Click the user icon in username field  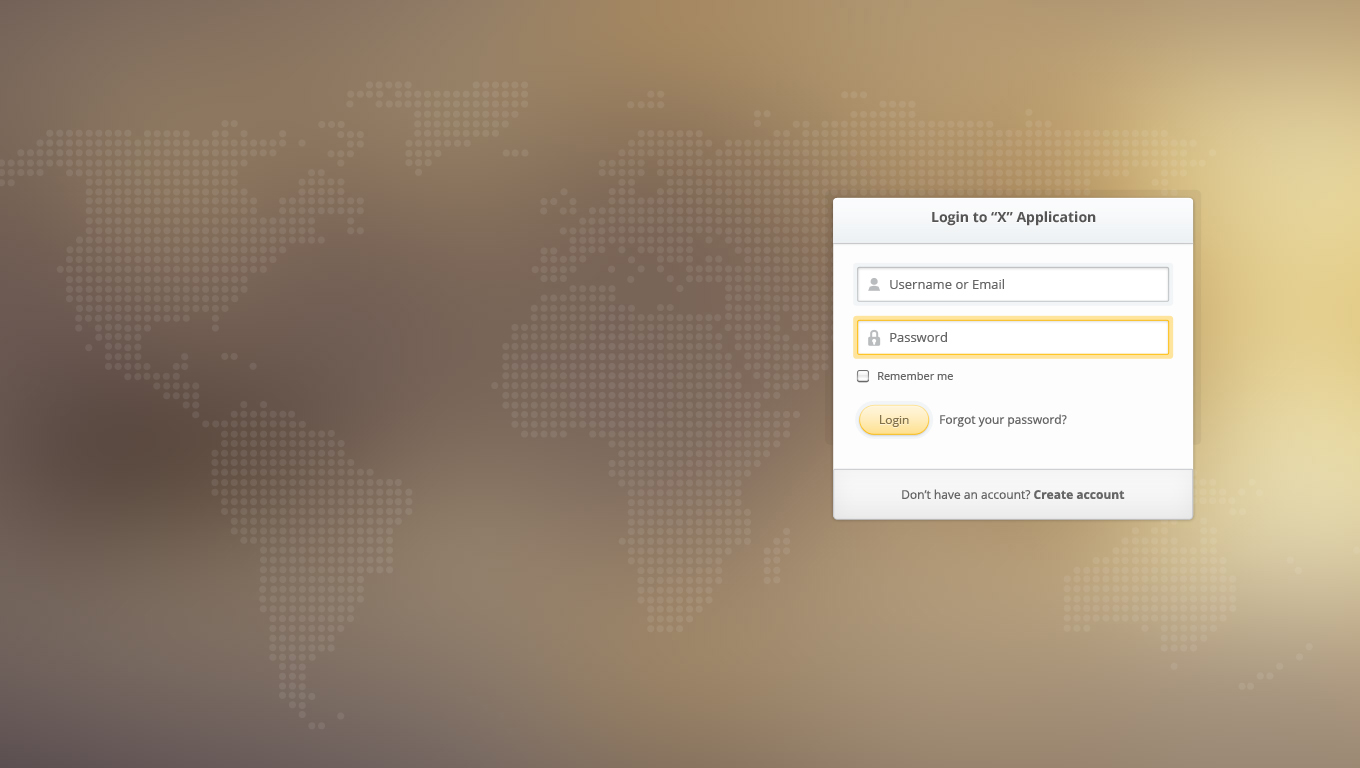click(x=874, y=284)
